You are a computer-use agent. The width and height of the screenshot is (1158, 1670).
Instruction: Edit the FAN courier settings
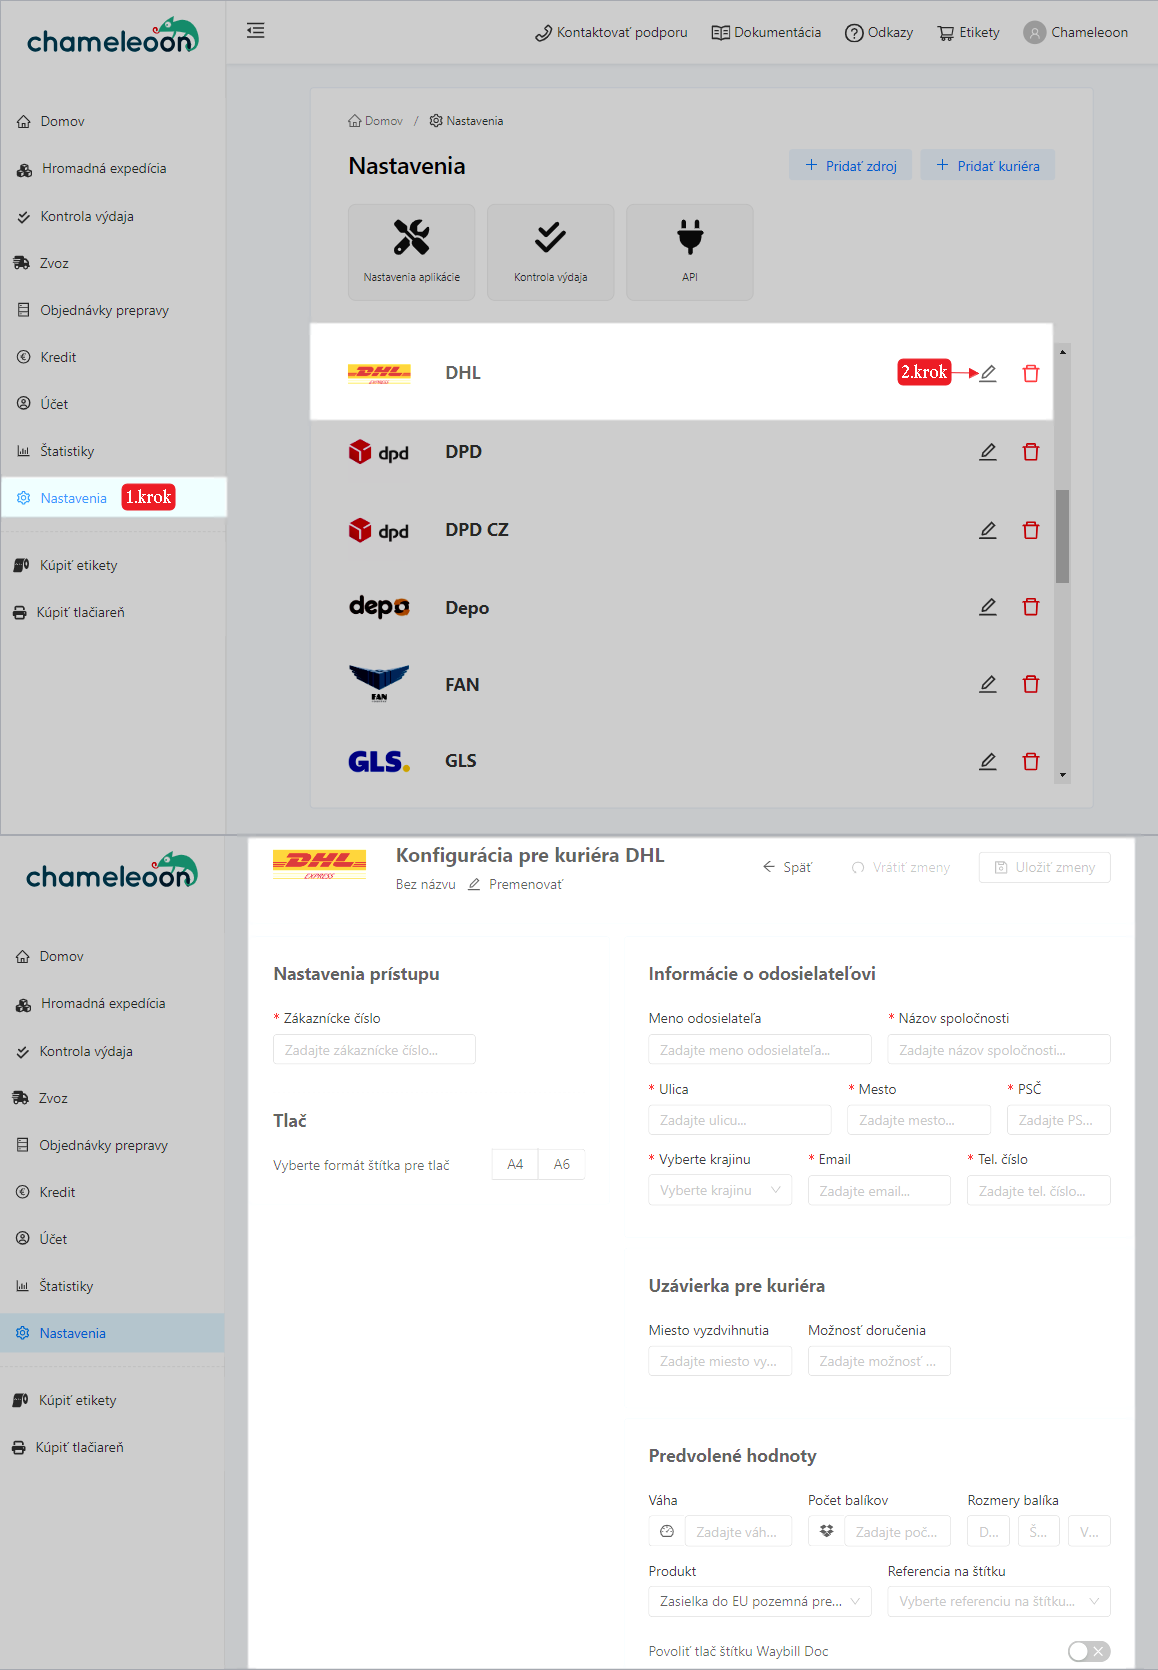987,684
